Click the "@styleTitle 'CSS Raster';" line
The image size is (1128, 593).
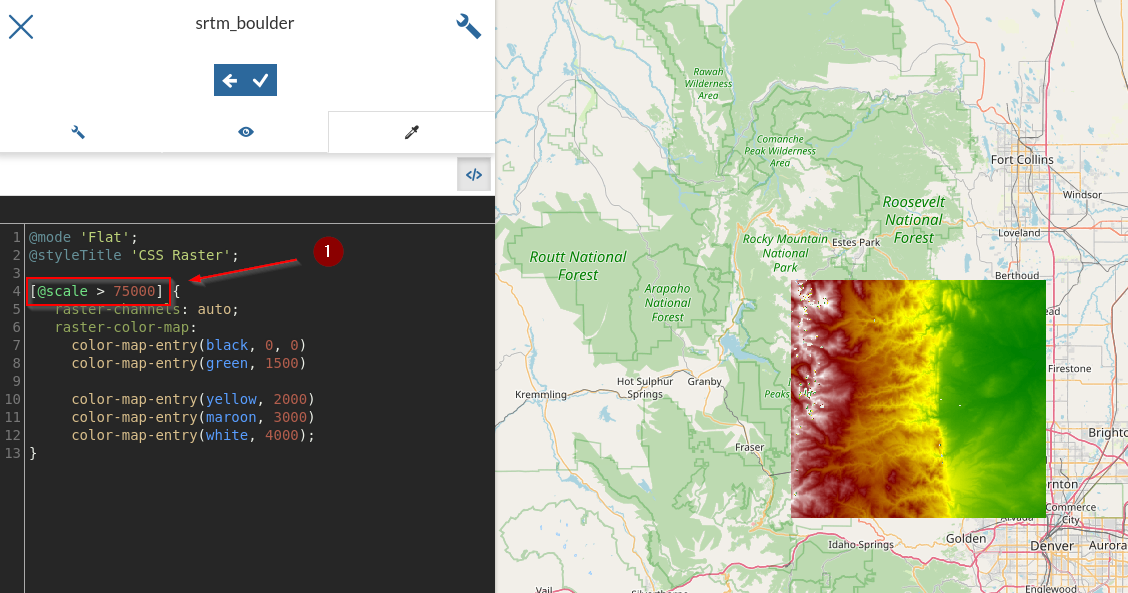point(133,255)
